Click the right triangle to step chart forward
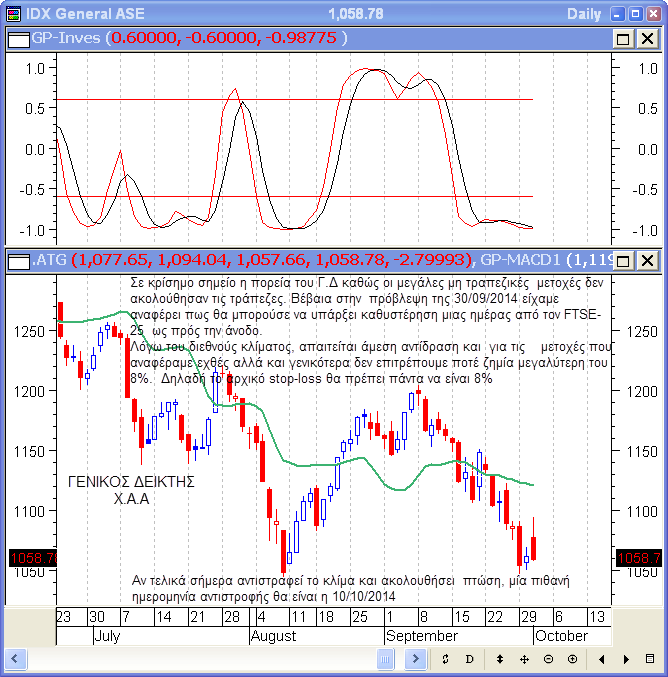Viewport: 668px width, 677px height. click(x=626, y=660)
